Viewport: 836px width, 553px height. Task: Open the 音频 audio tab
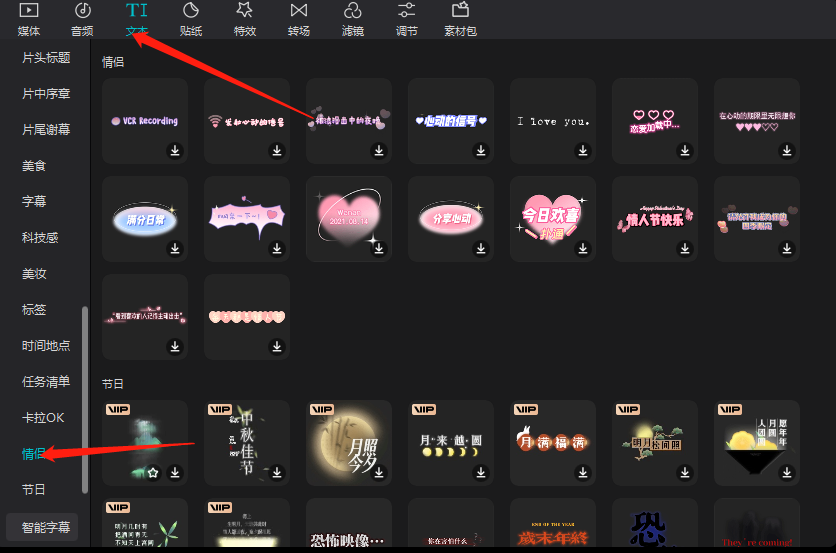[82, 19]
